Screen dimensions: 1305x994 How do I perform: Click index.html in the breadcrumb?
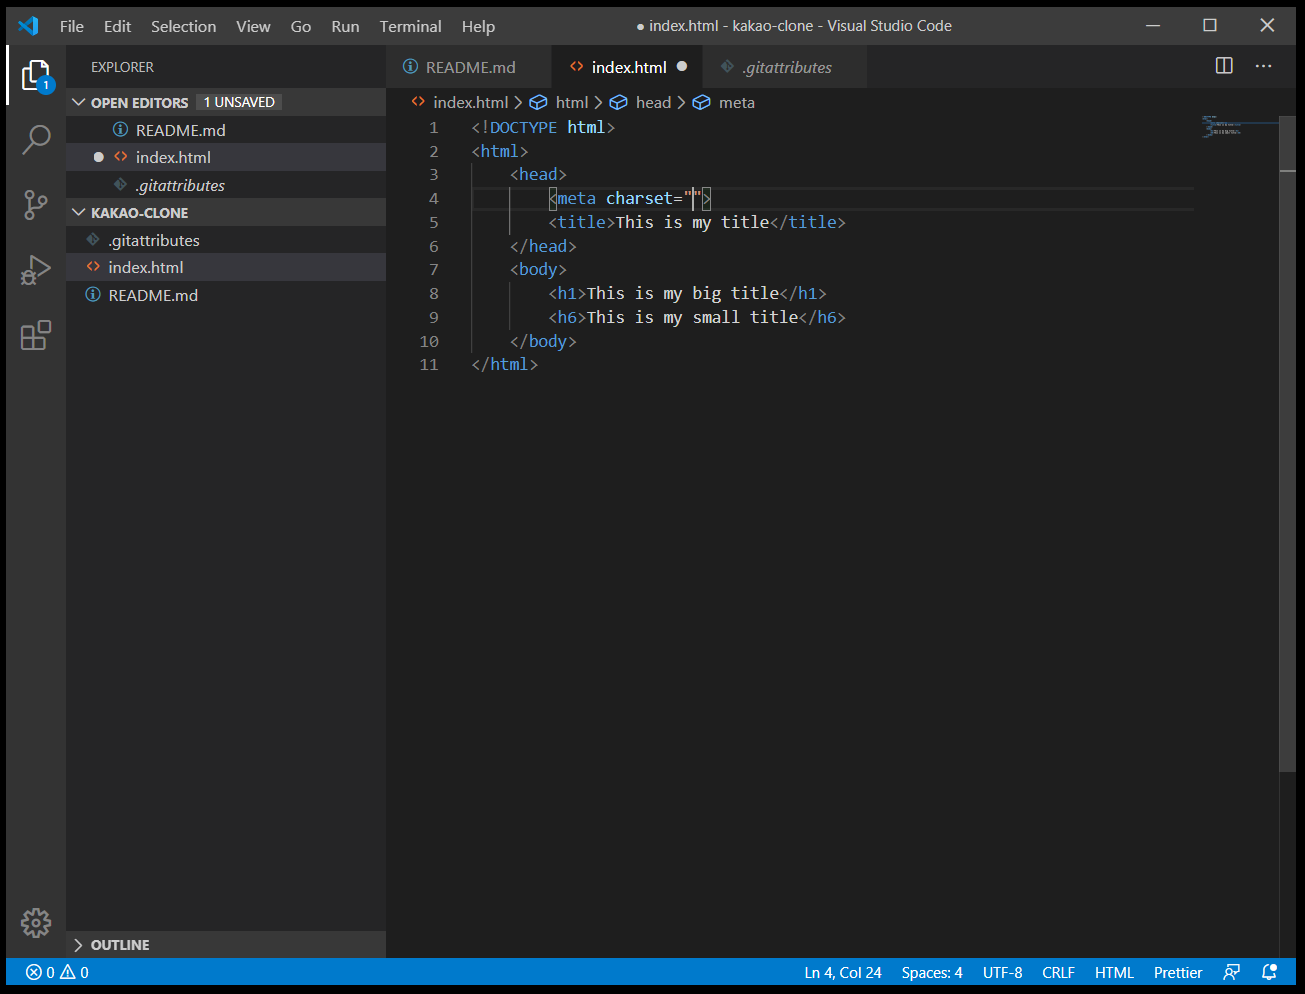tap(471, 102)
